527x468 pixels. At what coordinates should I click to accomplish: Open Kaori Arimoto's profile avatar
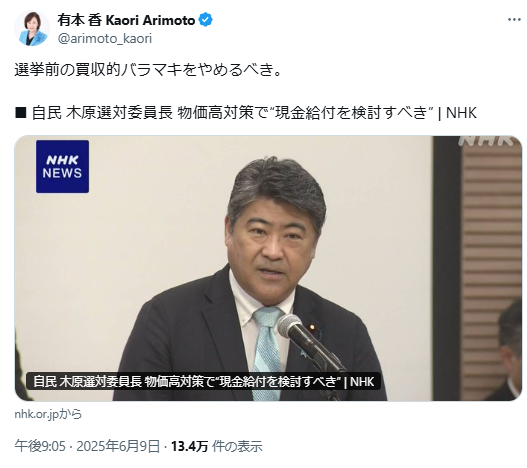pyautogui.click(x=32, y=29)
